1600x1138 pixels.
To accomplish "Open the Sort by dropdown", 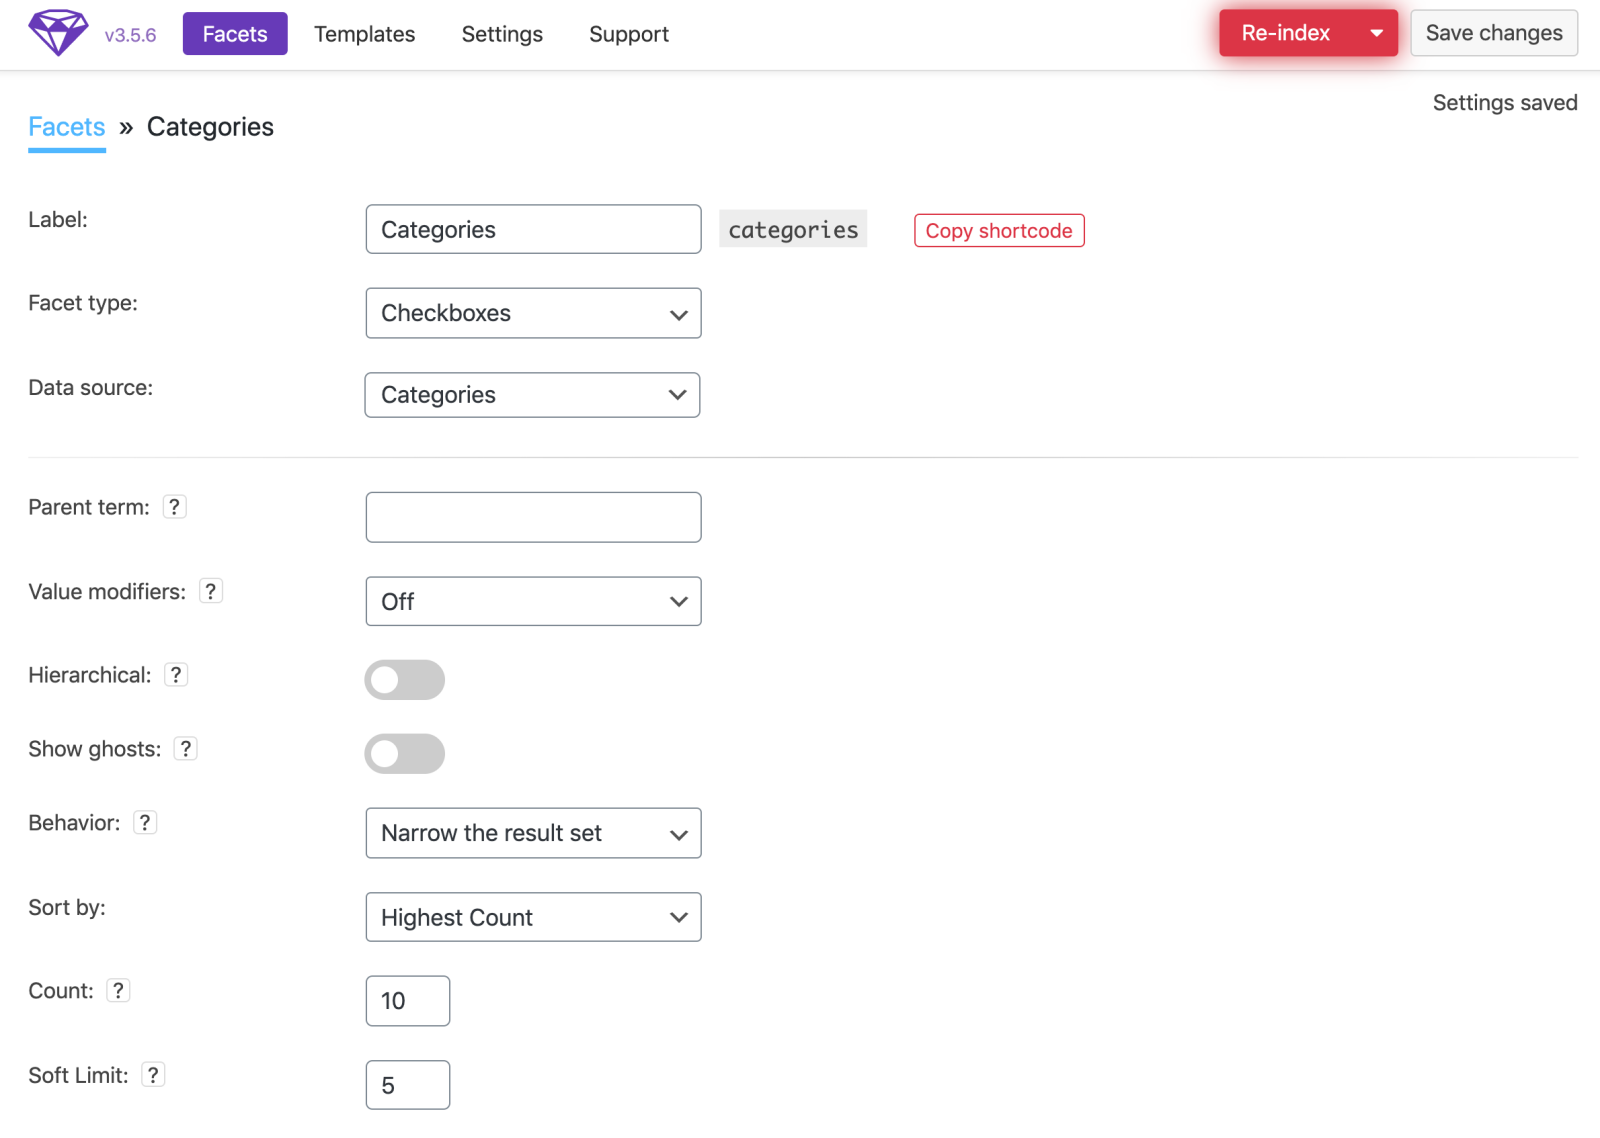I will [x=533, y=917].
